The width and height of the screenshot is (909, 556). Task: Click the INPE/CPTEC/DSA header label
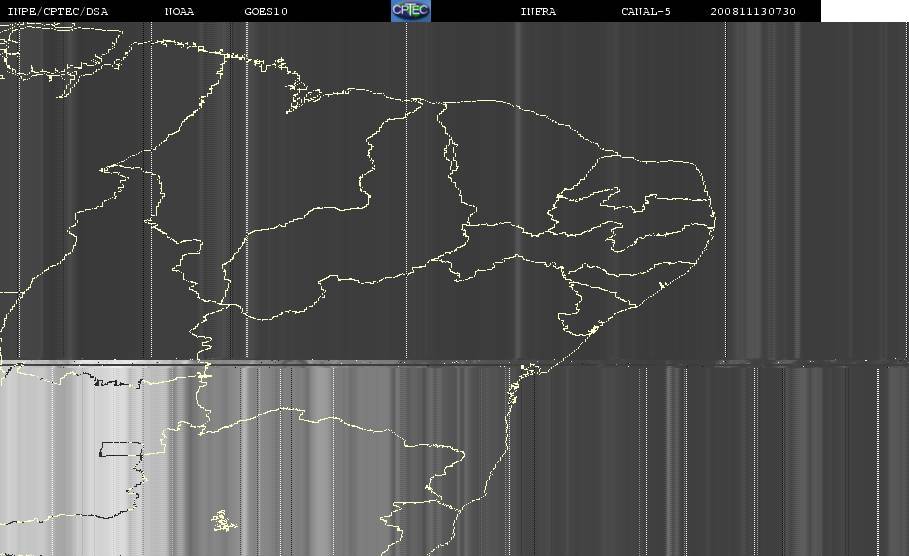click(x=57, y=11)
